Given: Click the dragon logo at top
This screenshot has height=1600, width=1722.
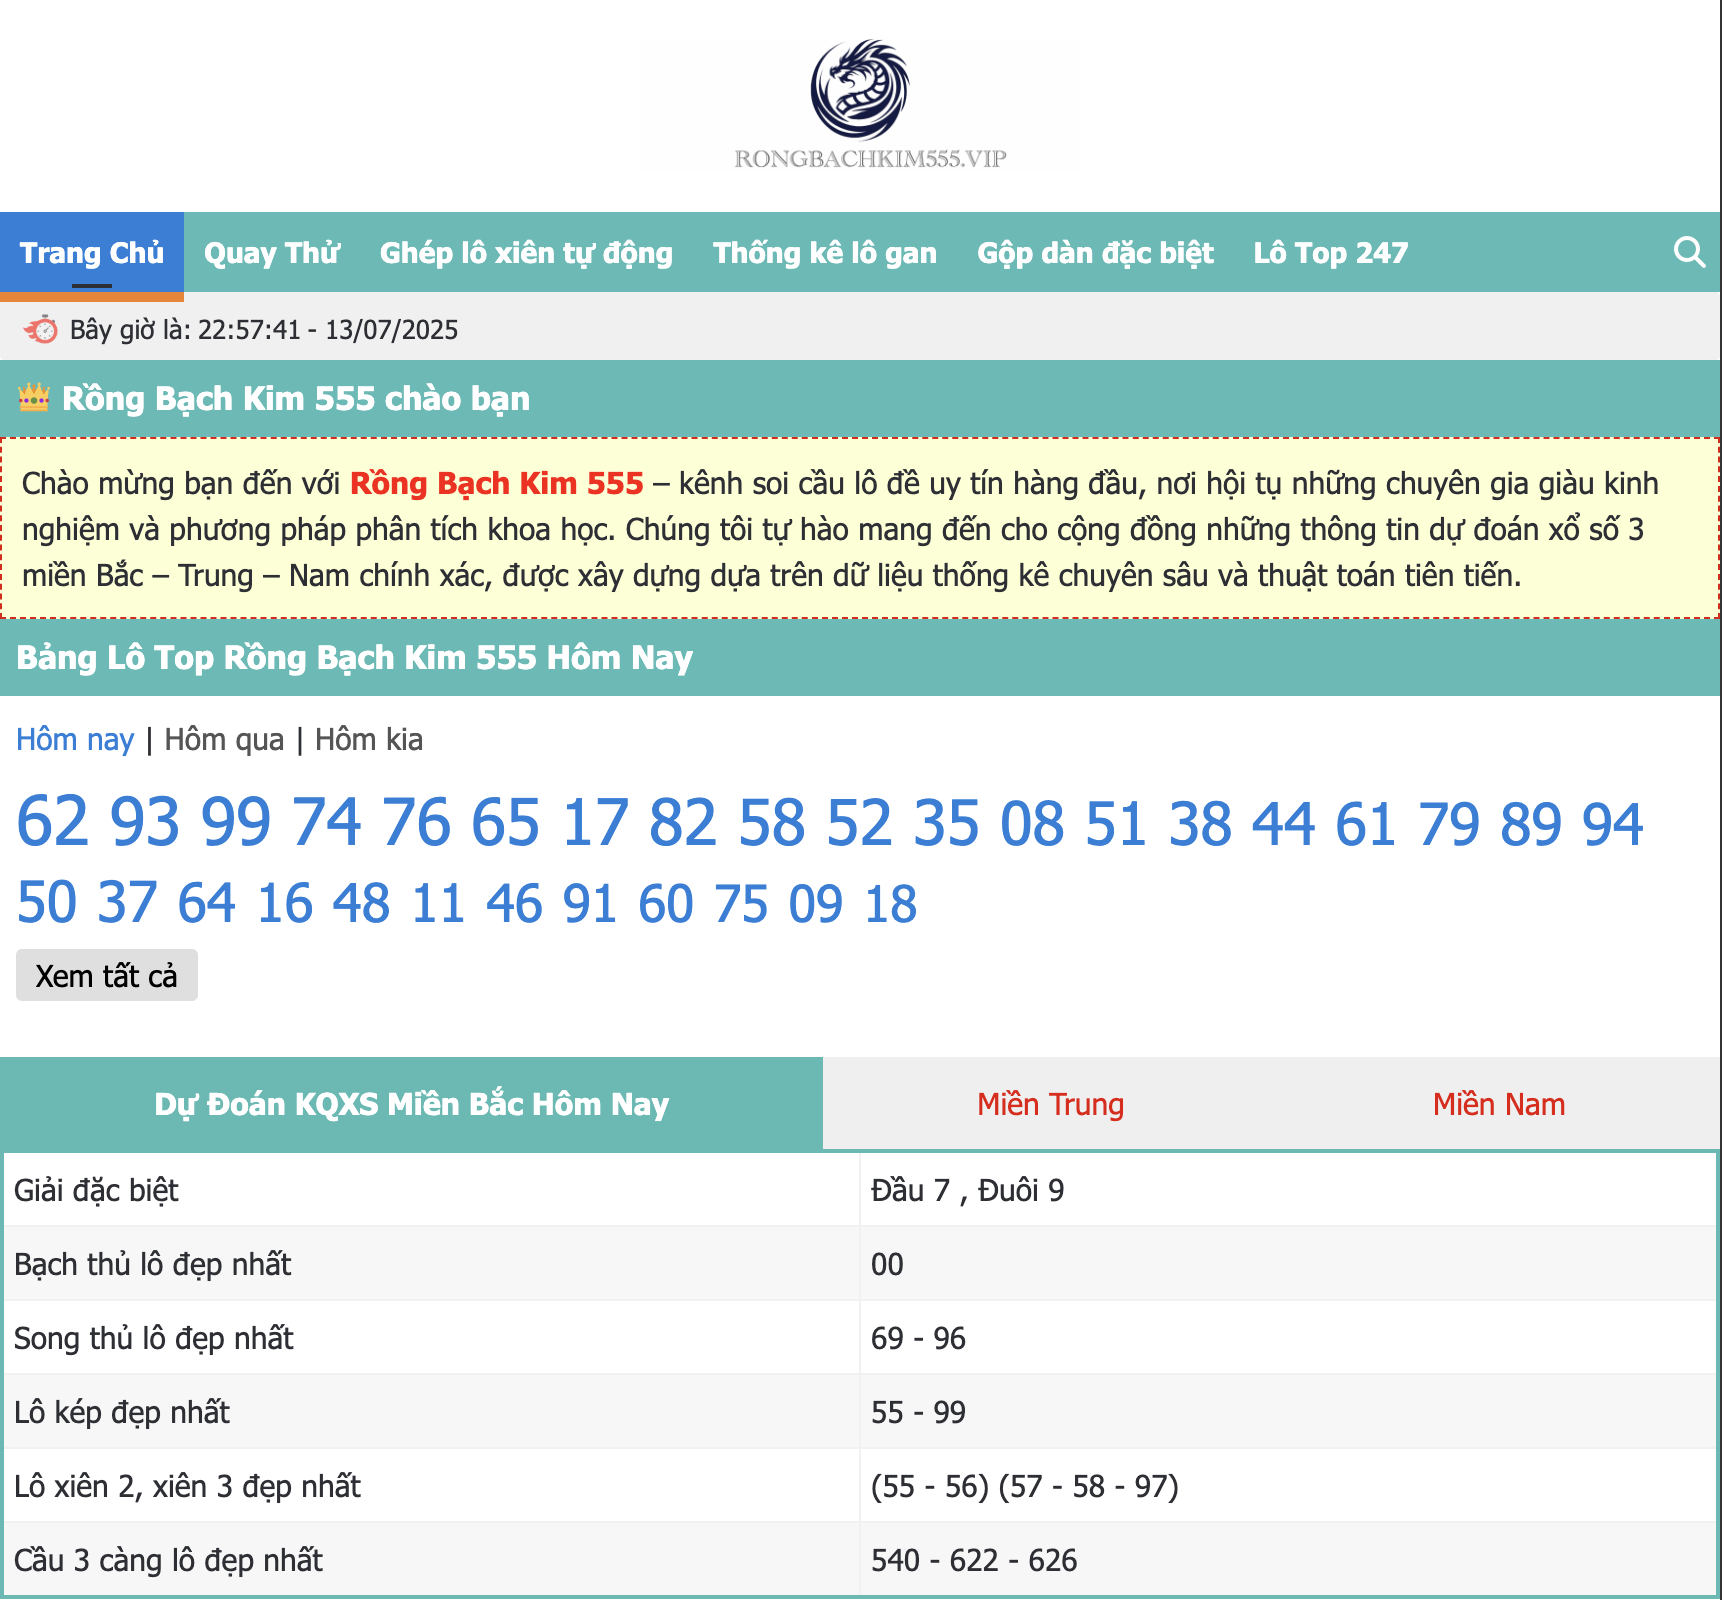Looking at the screenshot, I should pyautogui.click(x=860, y=90).
